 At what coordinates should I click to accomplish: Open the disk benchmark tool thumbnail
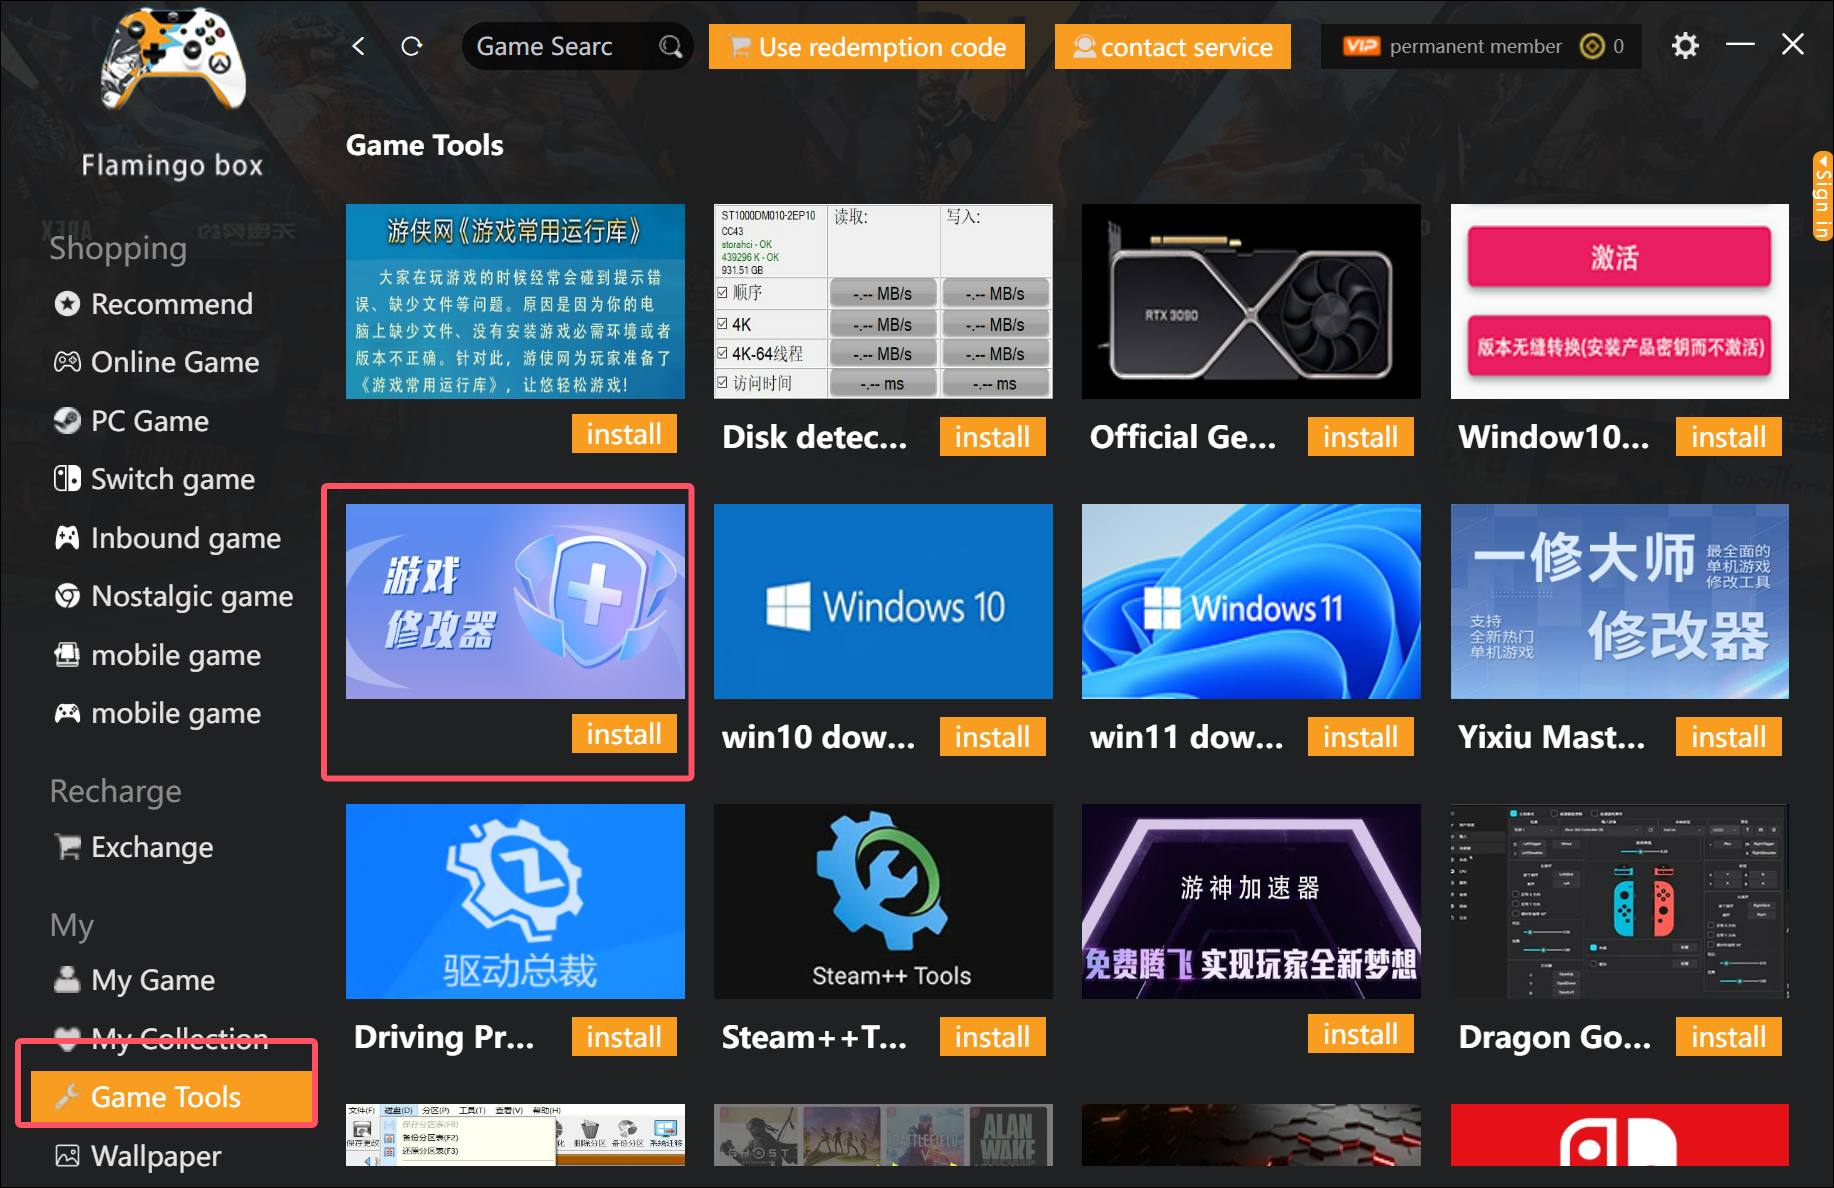click(x=883, y=301)
